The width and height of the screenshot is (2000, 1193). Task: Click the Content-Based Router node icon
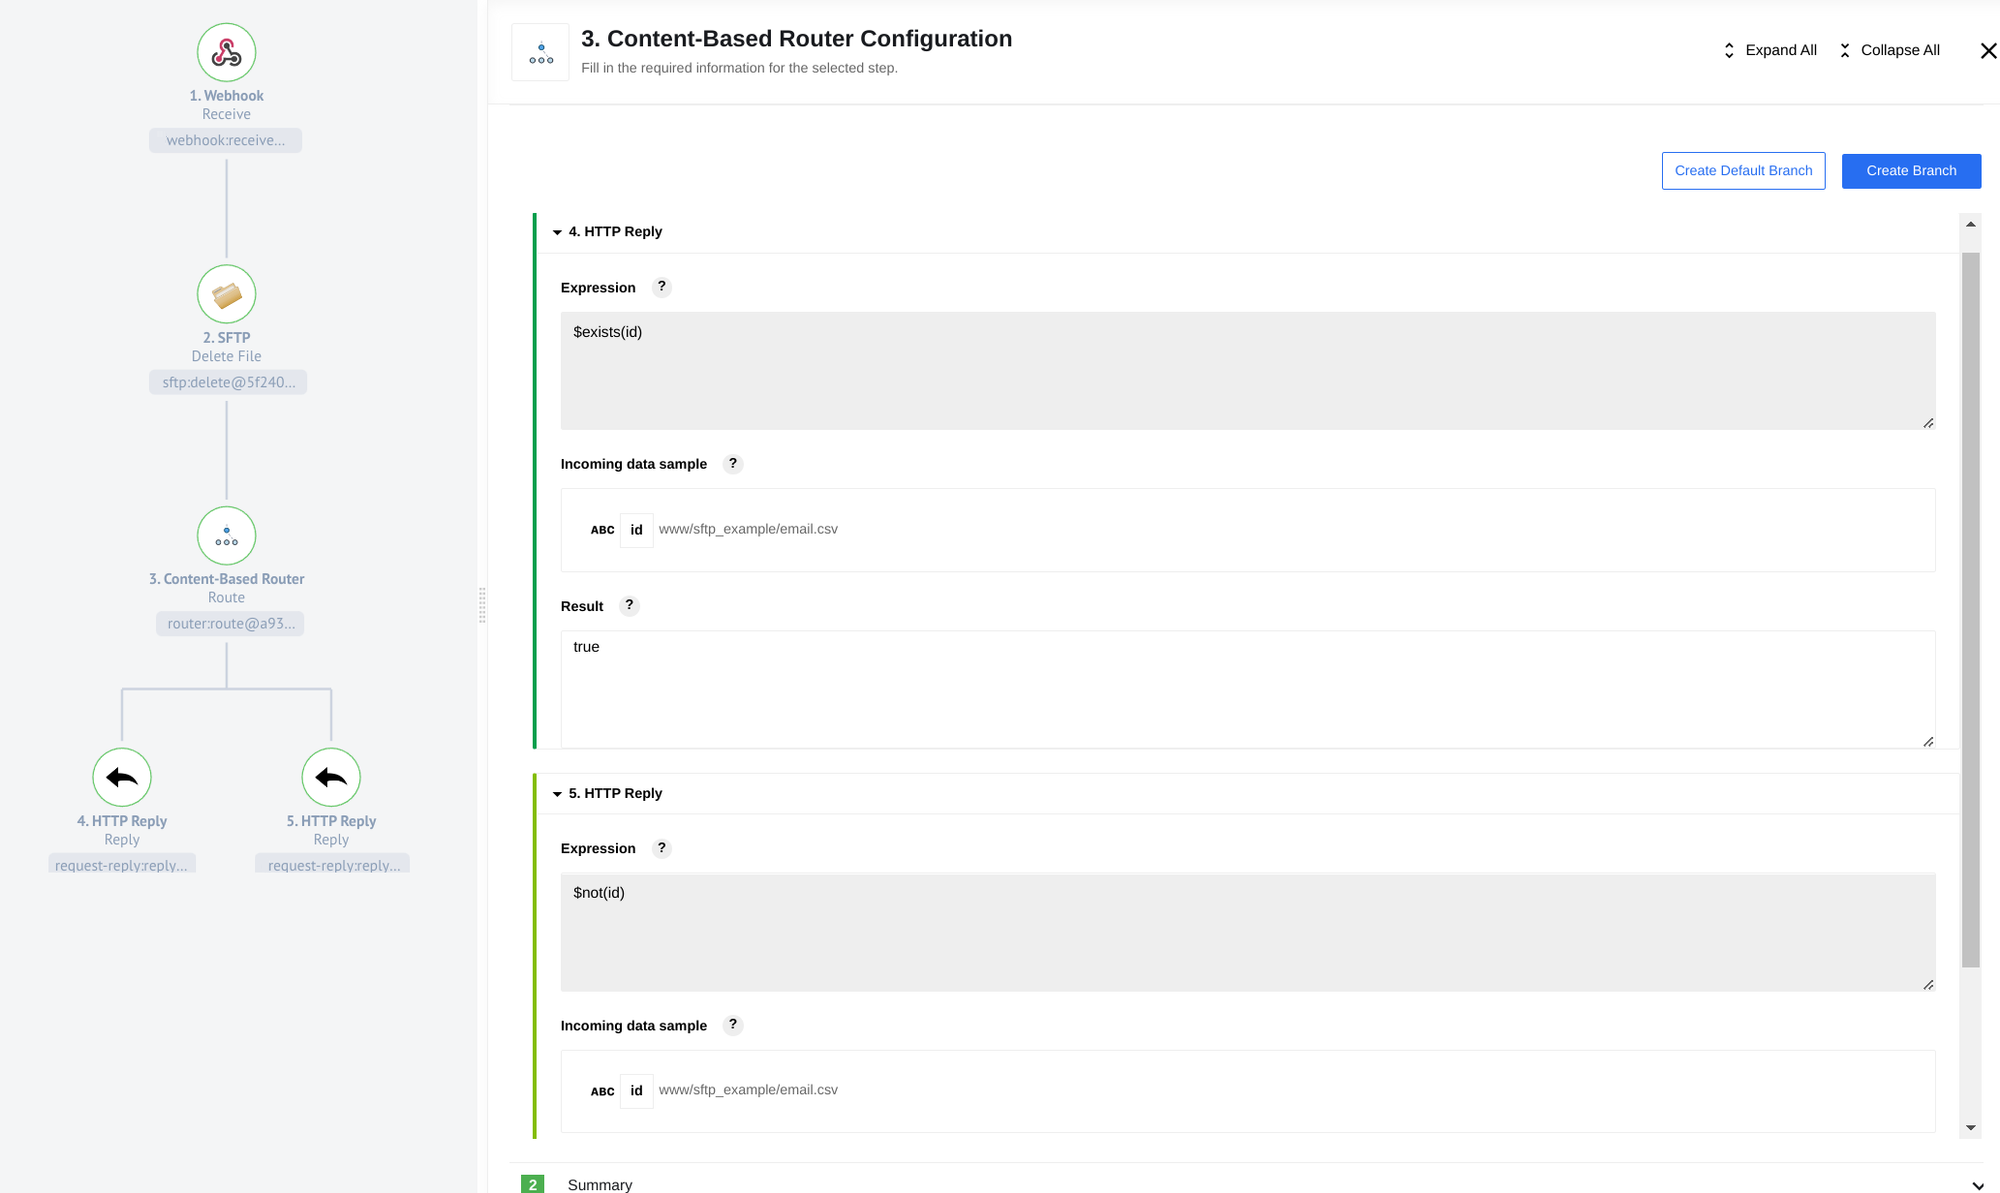(x=226, y=535)
